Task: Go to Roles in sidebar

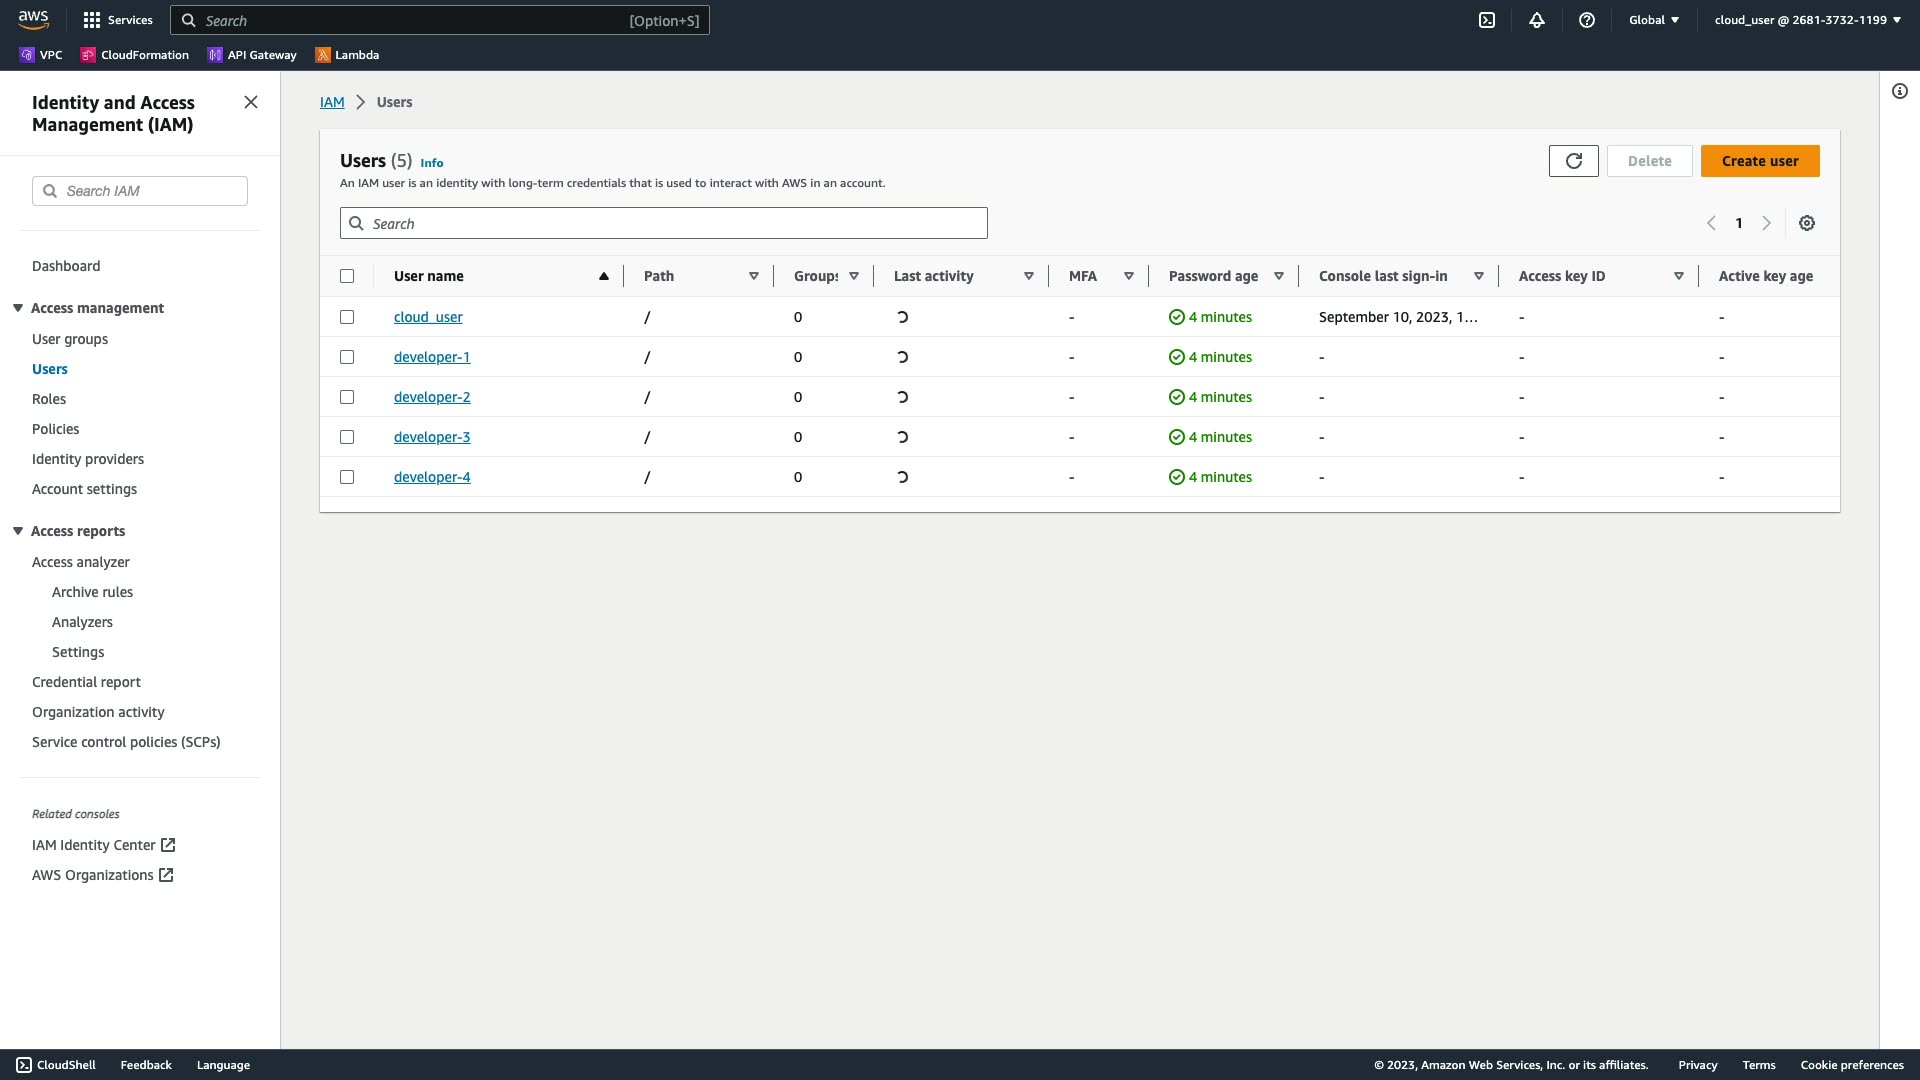Action: click(x=49, y=399)
